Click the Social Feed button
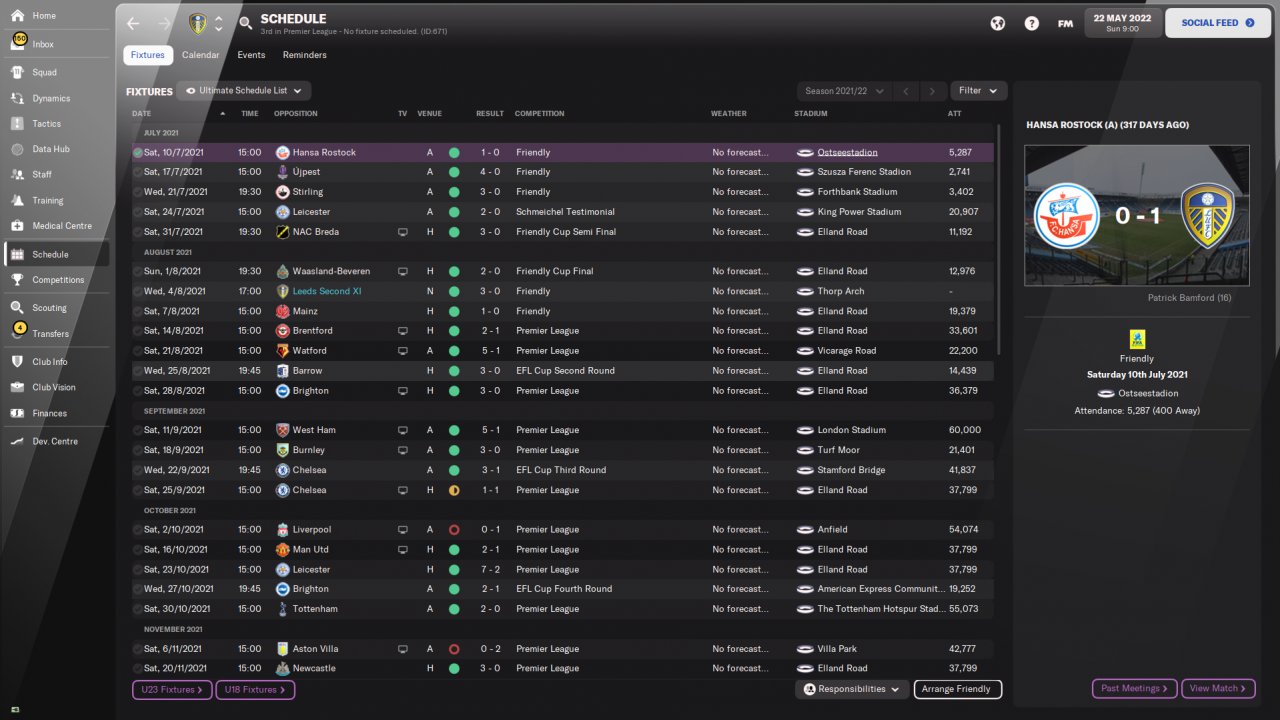 [1218, 23]
